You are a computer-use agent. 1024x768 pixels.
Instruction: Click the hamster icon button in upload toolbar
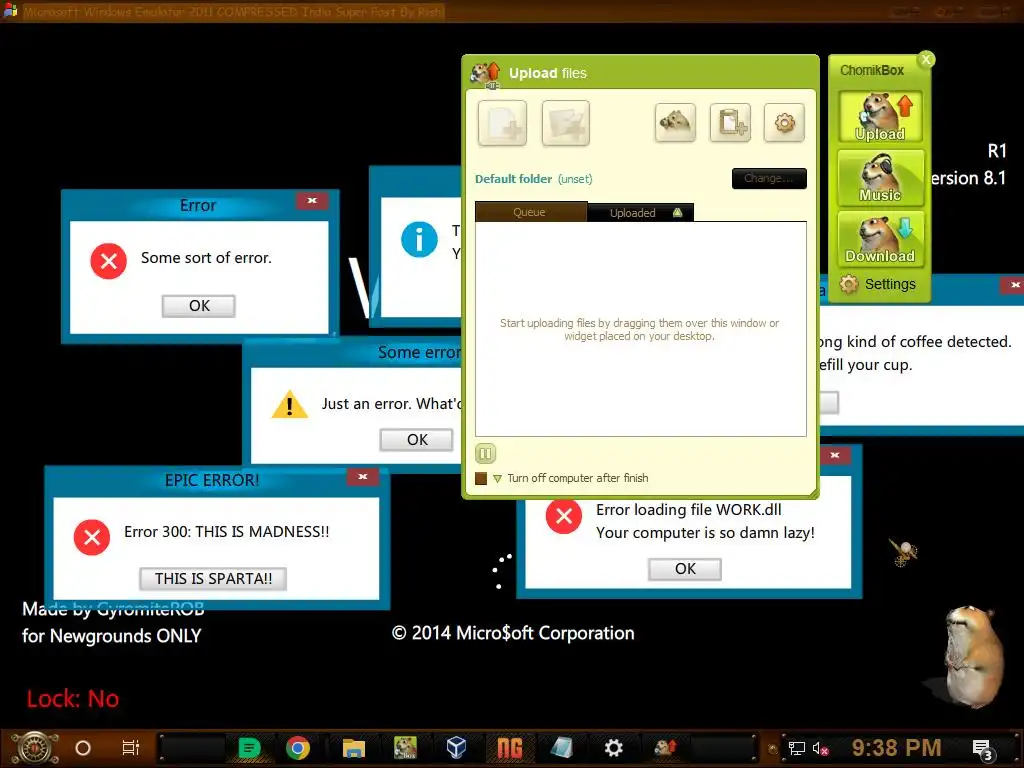[x=675, y=122]
